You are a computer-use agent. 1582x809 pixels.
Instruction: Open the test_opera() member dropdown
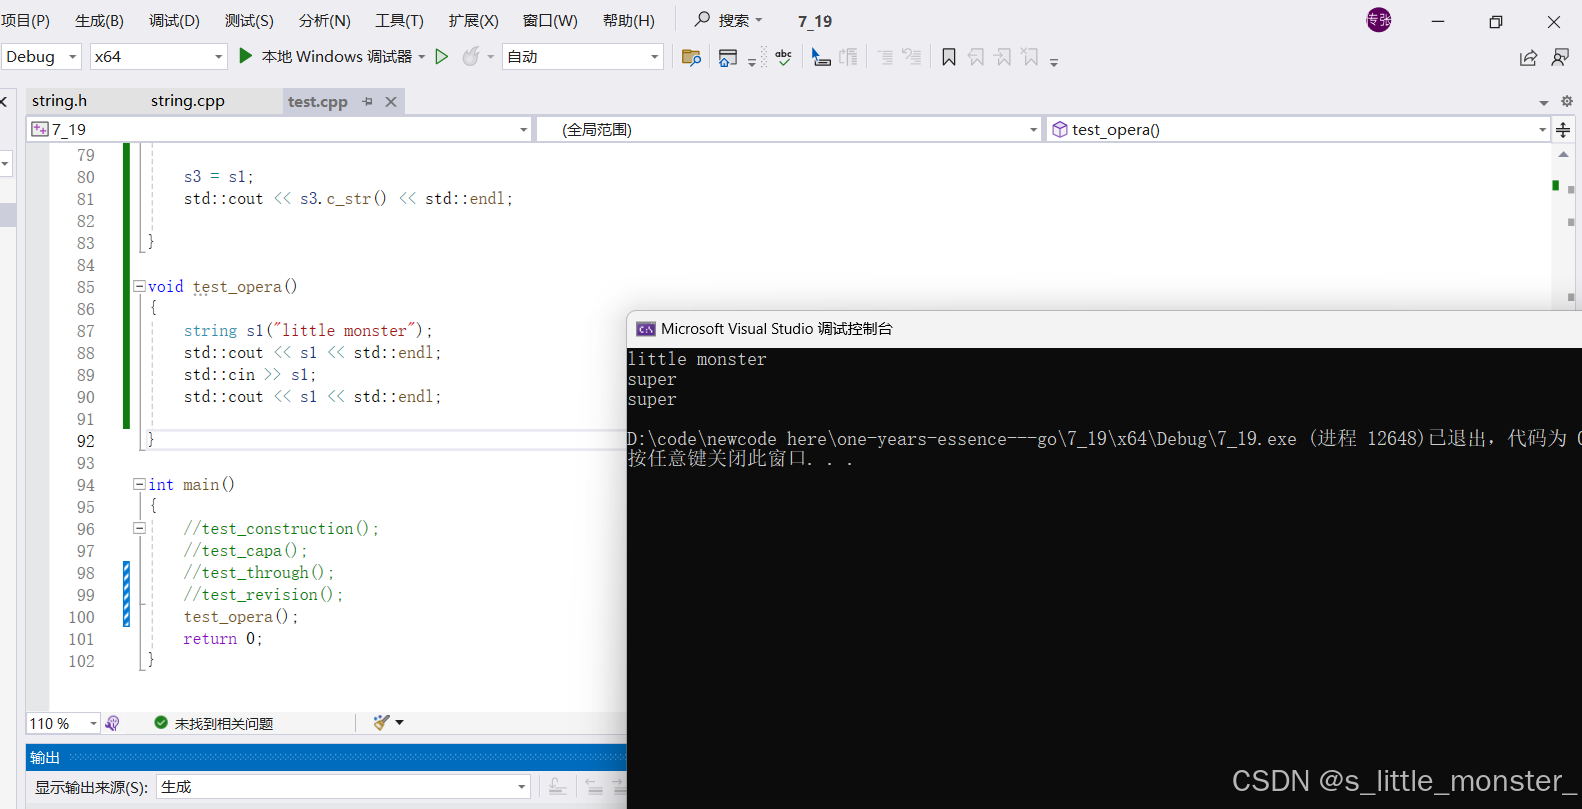point(1298,129)
